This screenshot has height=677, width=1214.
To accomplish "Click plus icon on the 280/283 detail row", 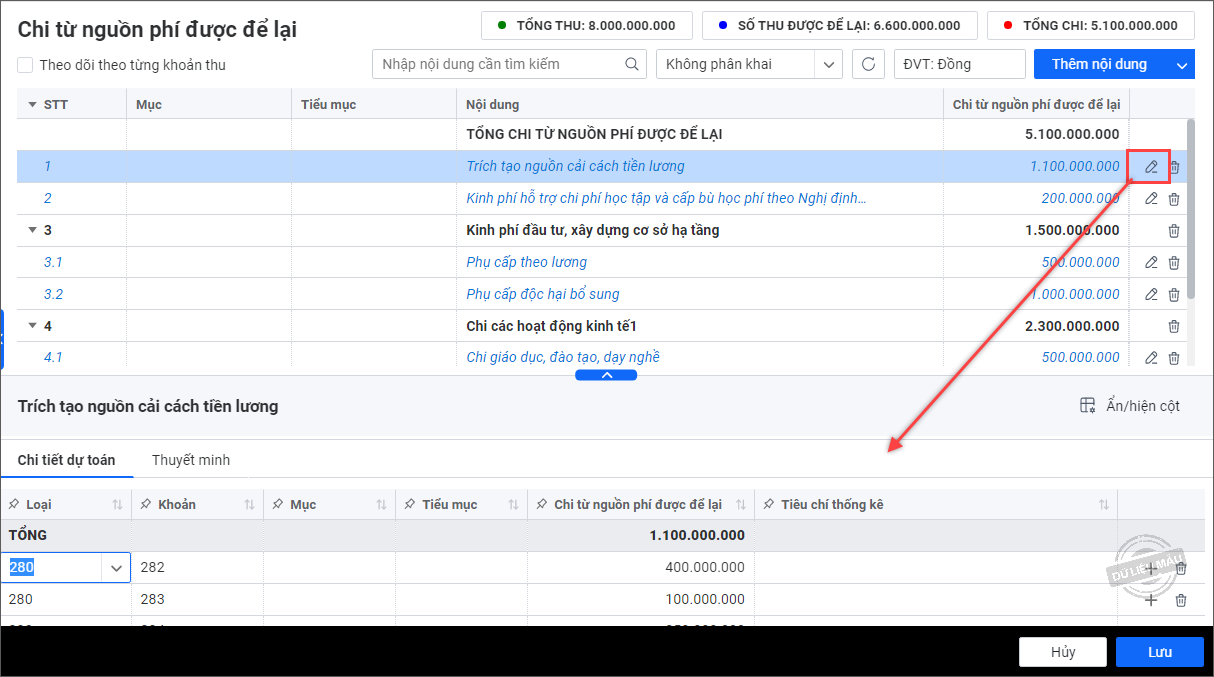I will [1151, 600].
